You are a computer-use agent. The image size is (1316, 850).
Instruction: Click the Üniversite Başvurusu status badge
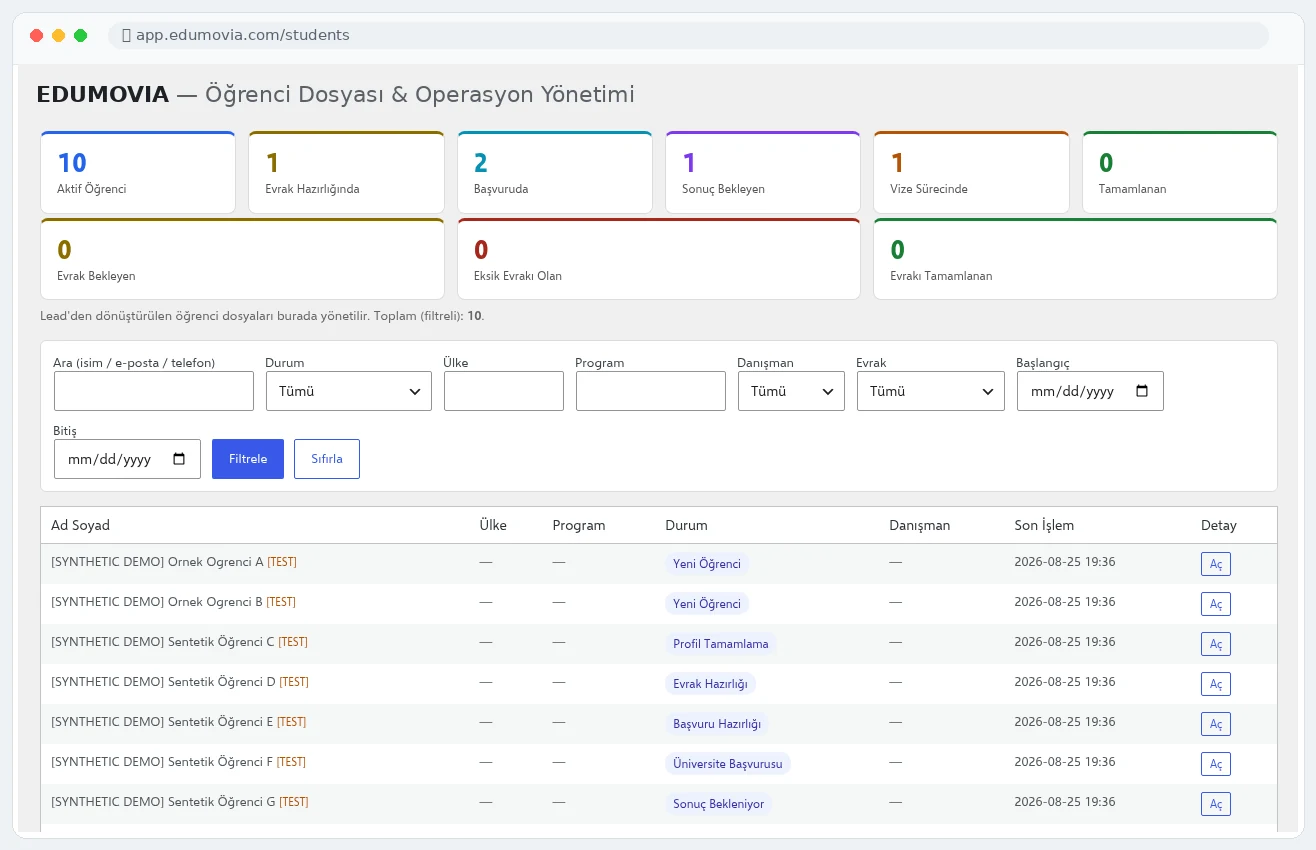tap(728, 764)
